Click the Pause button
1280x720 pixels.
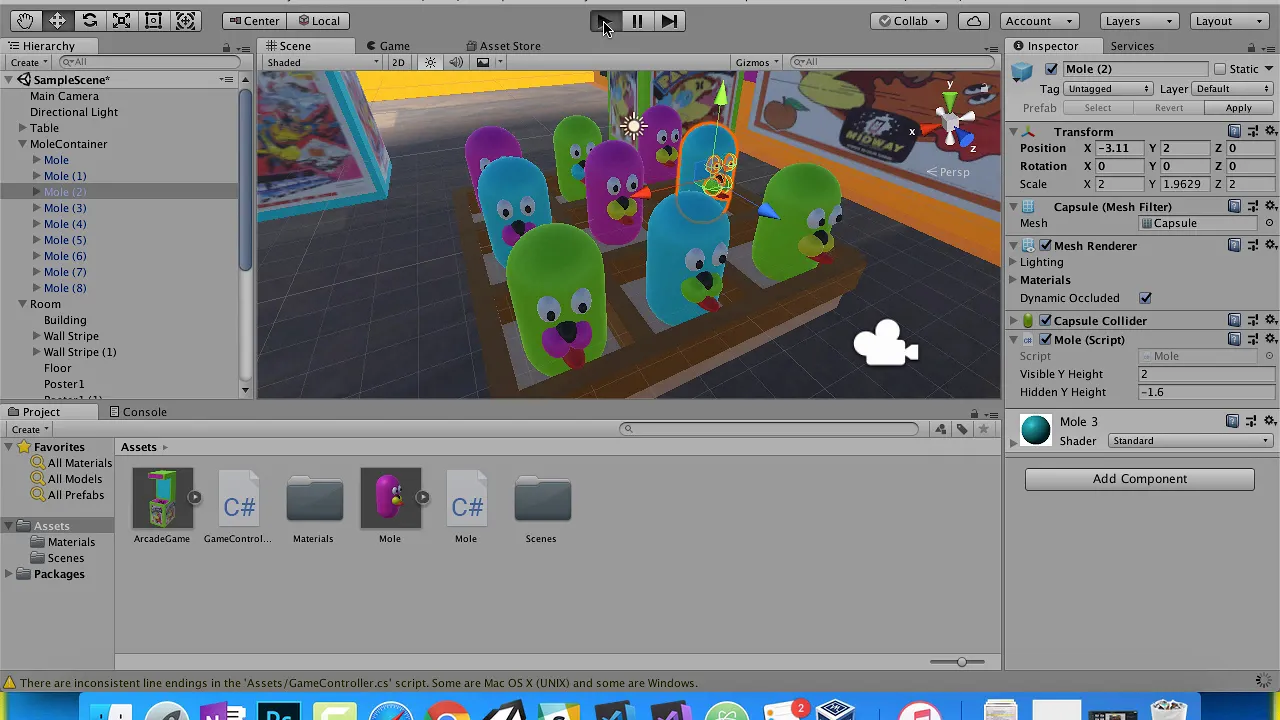(x=636, y=20)
